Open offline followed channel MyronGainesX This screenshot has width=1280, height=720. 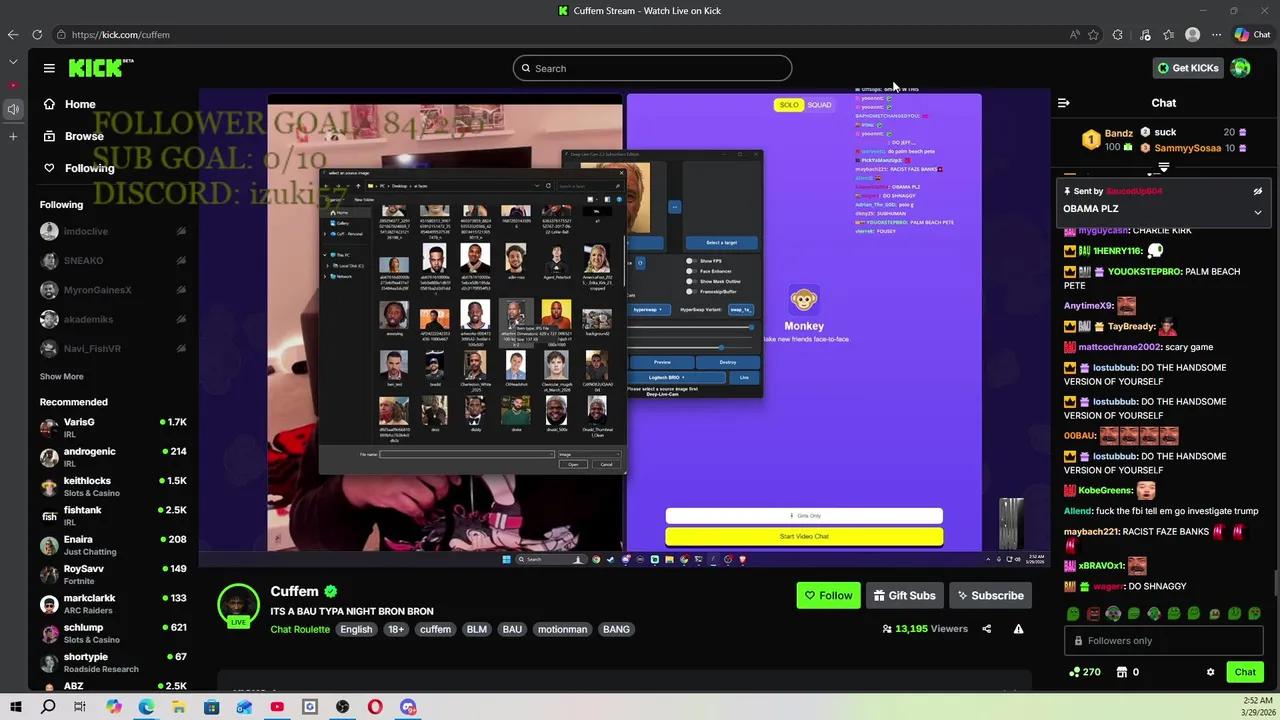(114, 290)
